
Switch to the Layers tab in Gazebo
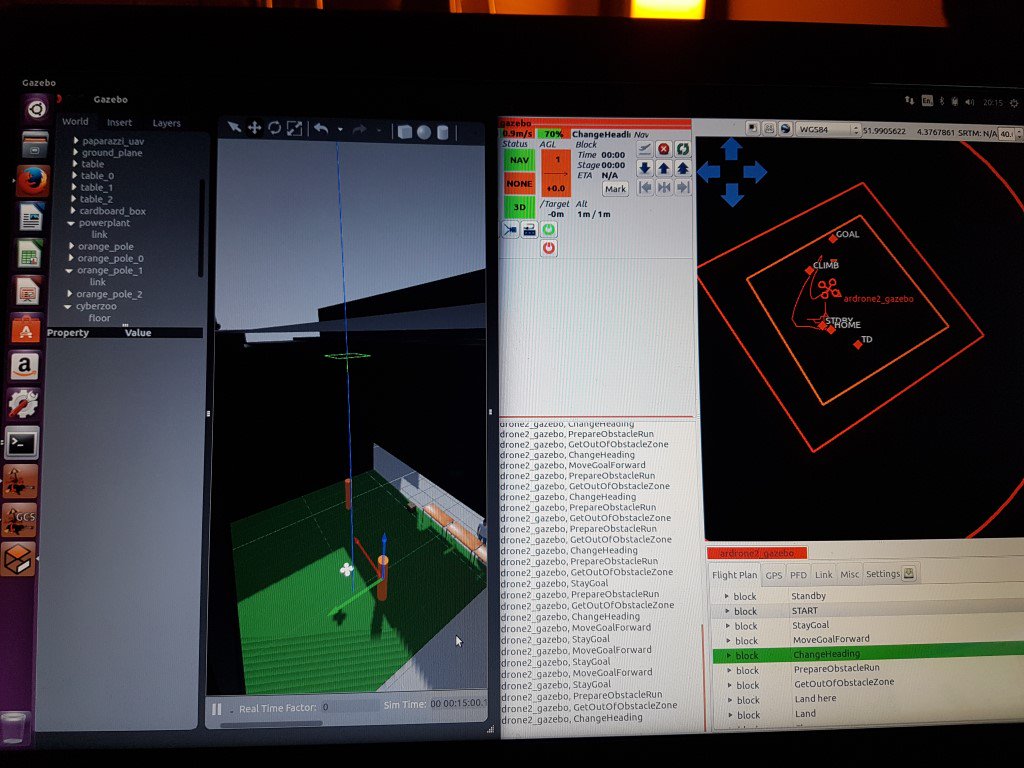click(166, 123)
